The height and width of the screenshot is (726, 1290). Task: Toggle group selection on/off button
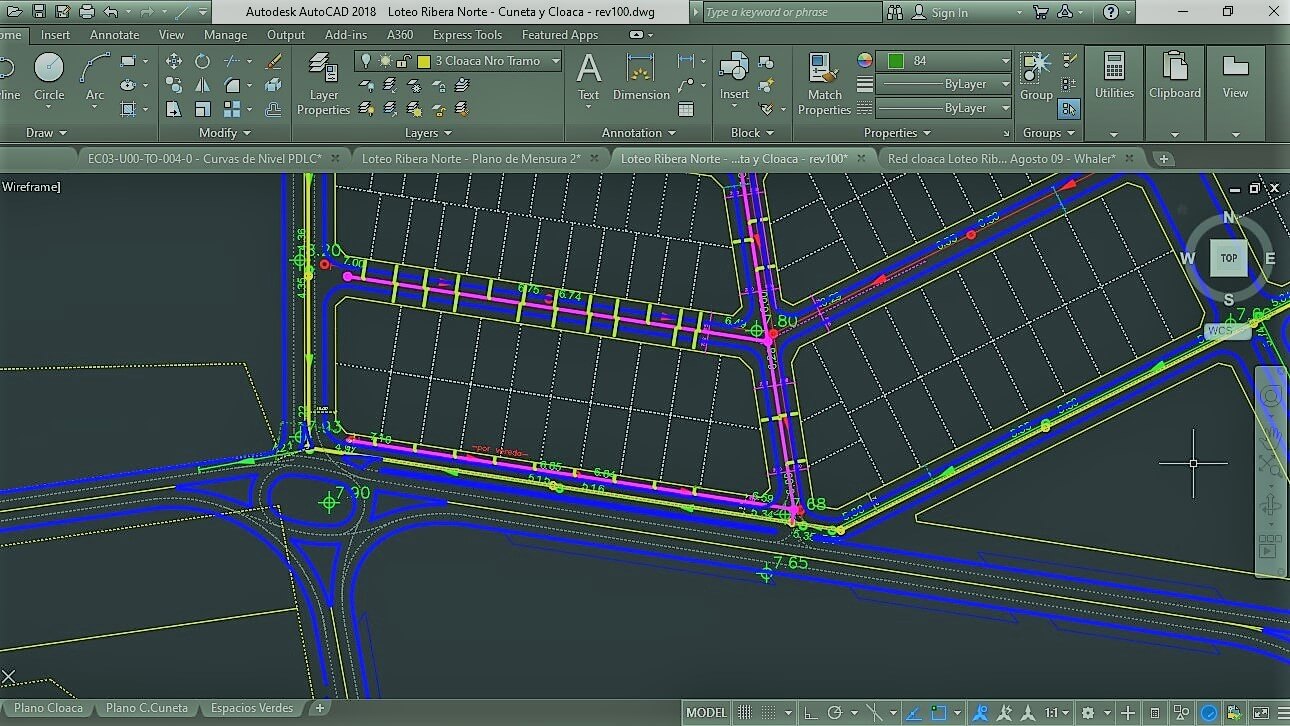coord(1069,109)
